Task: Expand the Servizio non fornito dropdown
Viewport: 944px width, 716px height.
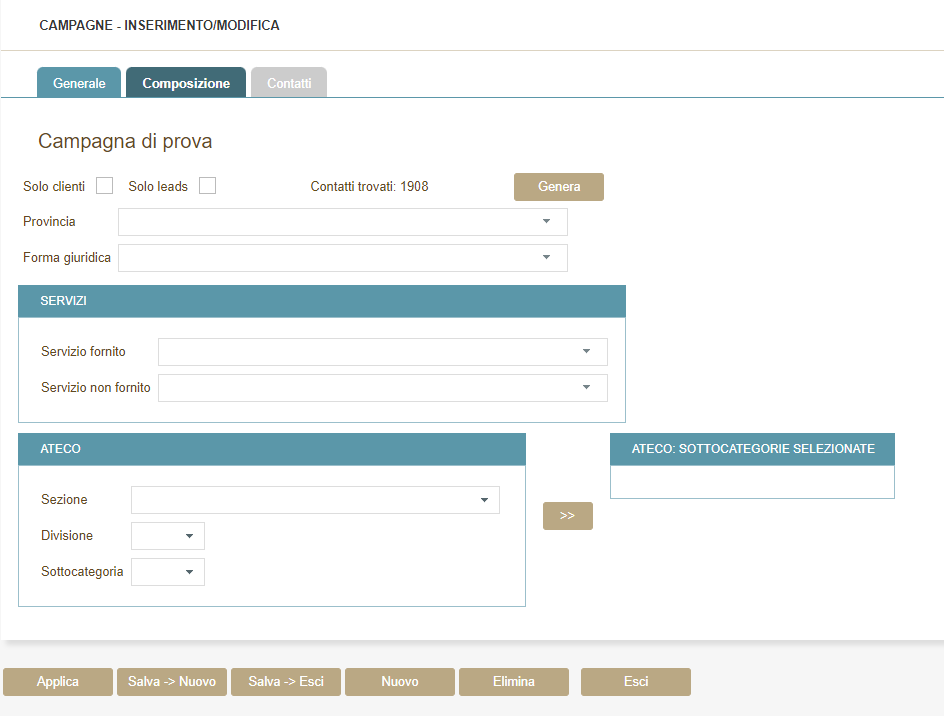Action: tap(382, 388)
